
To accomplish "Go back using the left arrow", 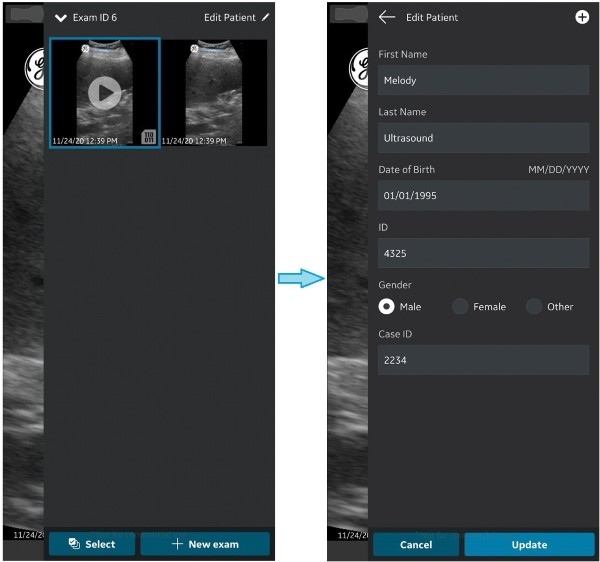I will (x=387, y=18).
